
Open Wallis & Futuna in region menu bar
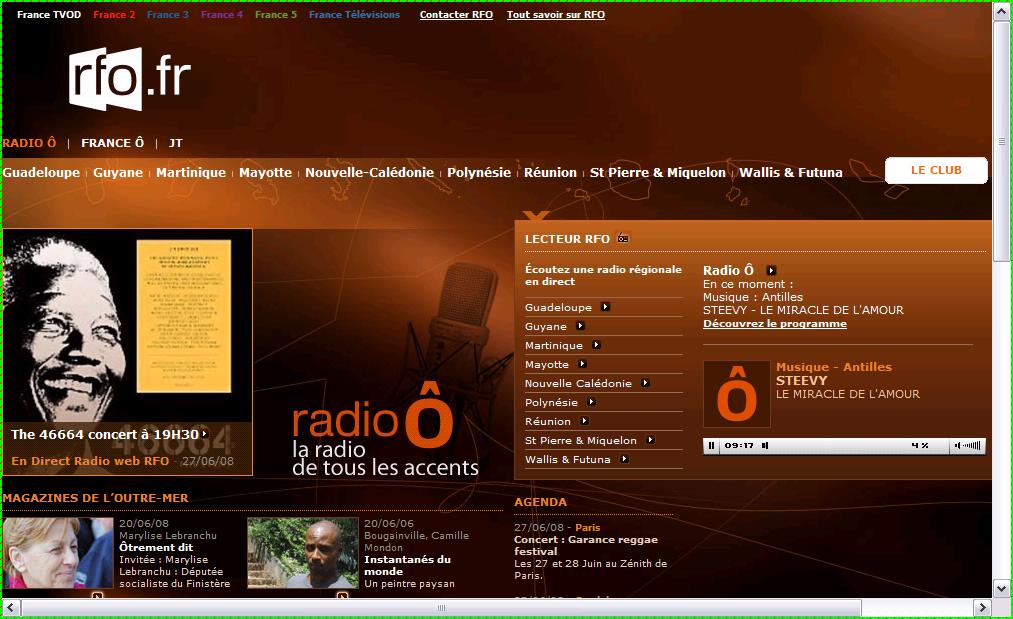791,173
